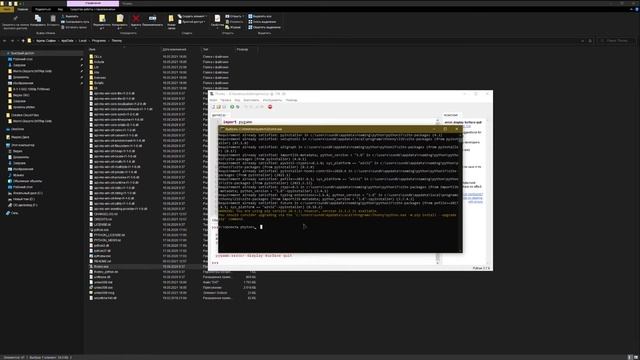
Task: Click the New file icon in Thonny toolbar
Action: click(213, 107)
